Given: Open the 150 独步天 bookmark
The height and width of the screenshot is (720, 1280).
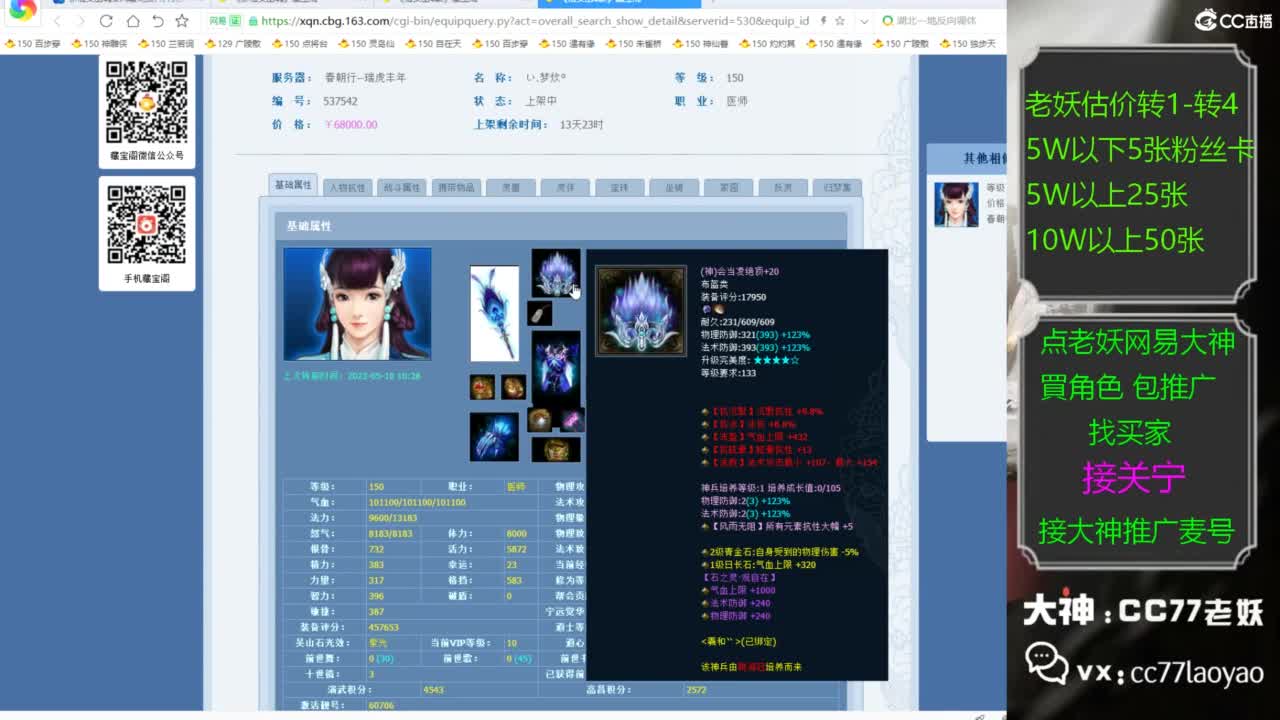Looking at the screenshot, I should pyautogui.click(x=968, y=44).
